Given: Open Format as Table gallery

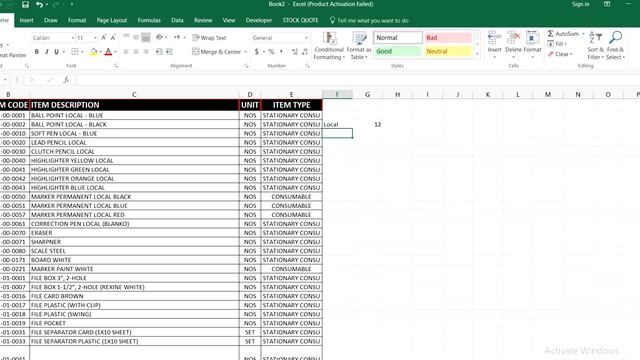Looking at the screenshot, I should point(359,46).
